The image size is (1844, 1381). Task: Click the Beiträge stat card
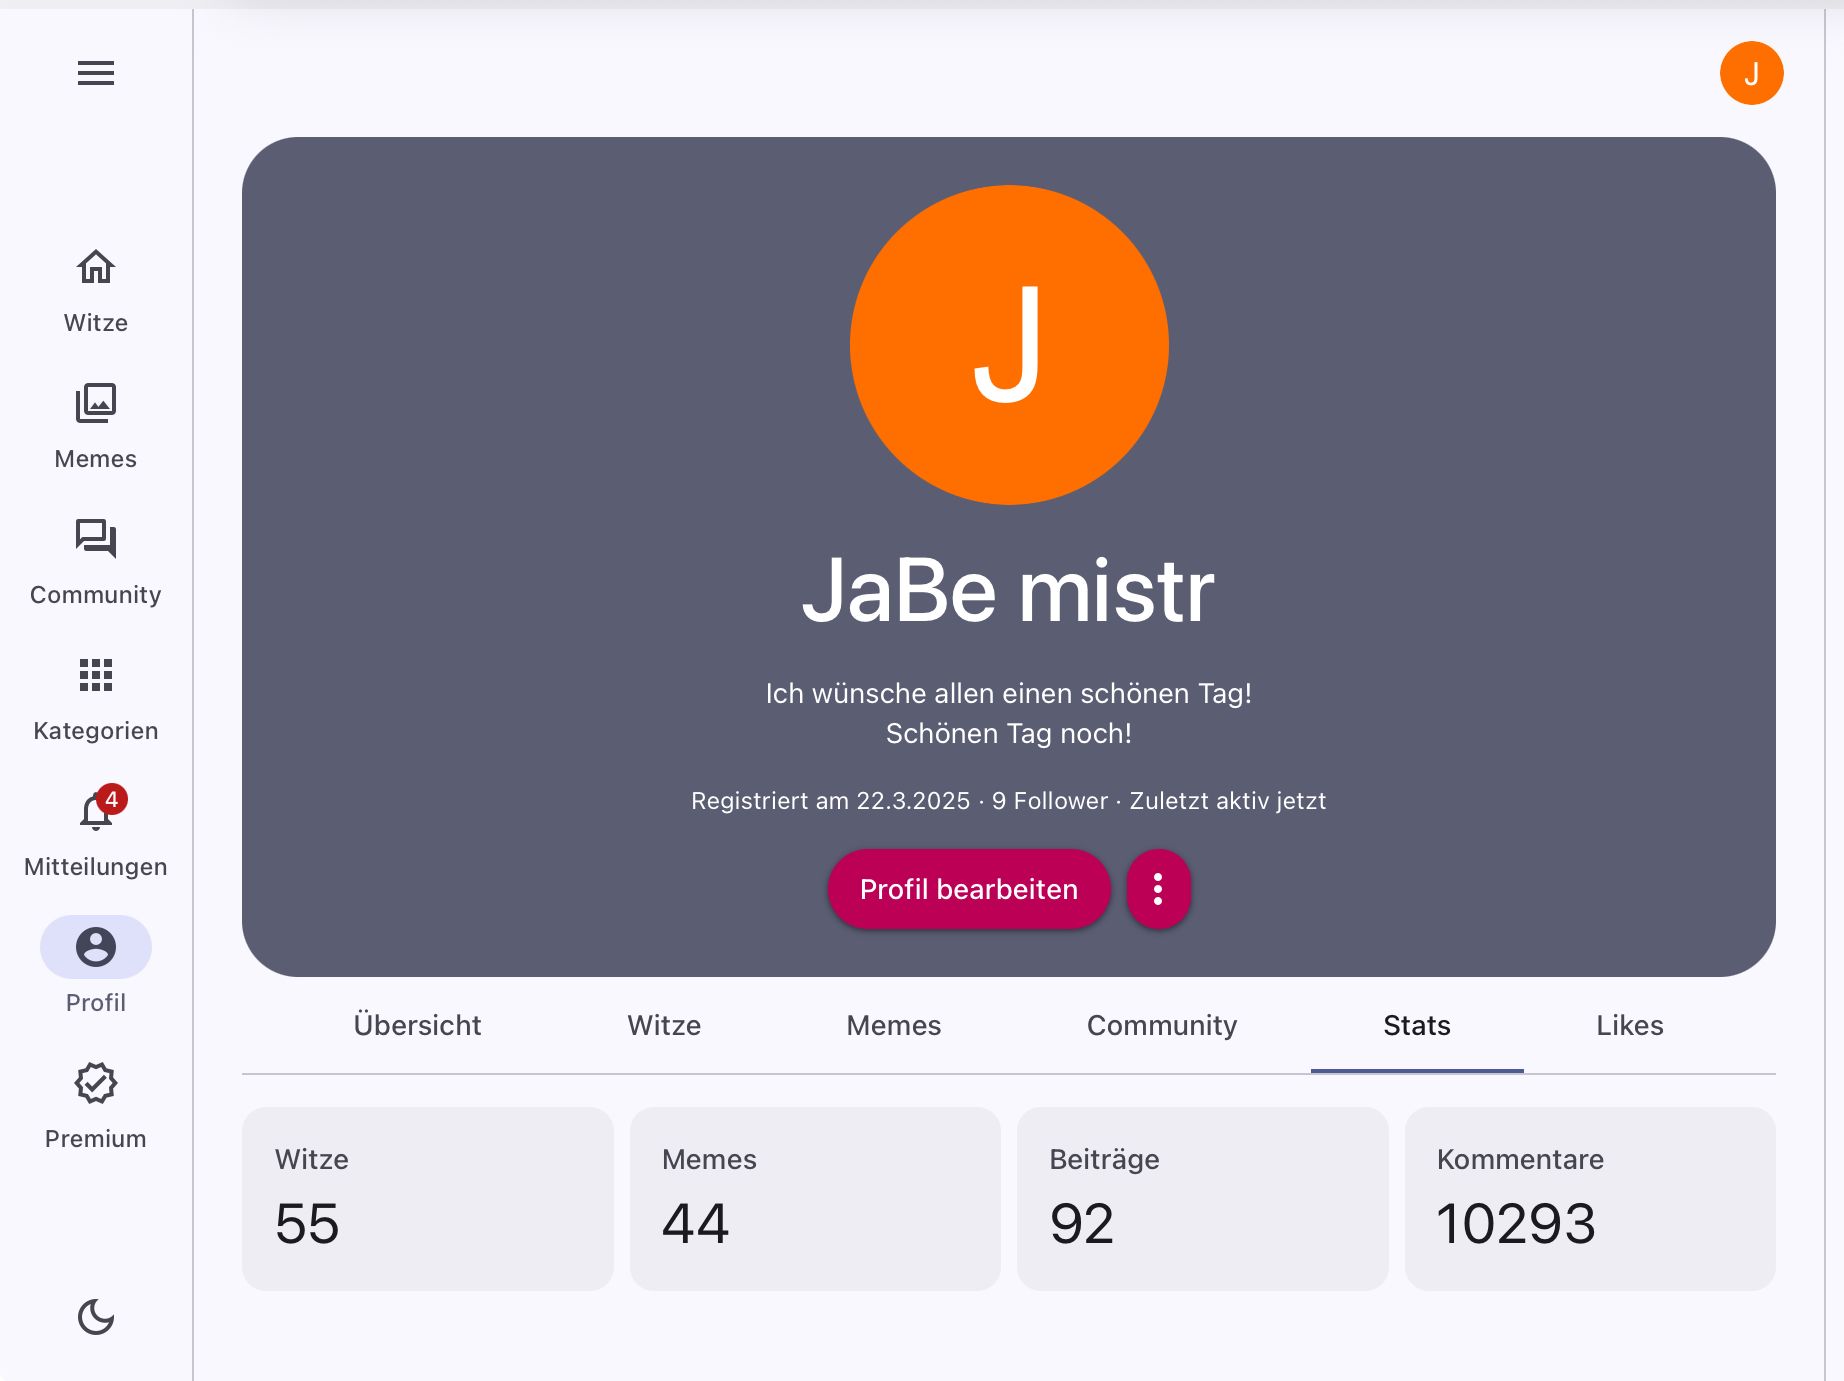point(1202,1198)
